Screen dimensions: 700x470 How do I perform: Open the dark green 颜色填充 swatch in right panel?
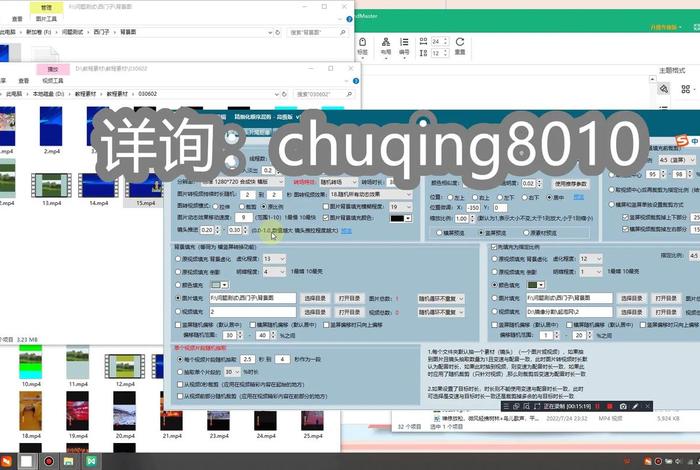click(x=536, y=285)
